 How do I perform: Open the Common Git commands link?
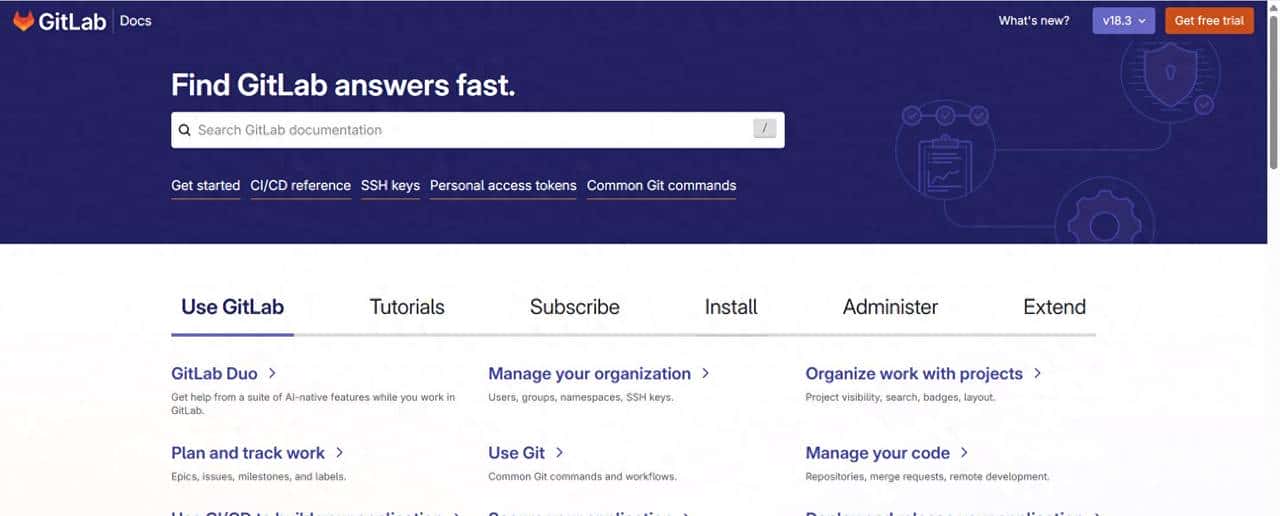point(661,186)
